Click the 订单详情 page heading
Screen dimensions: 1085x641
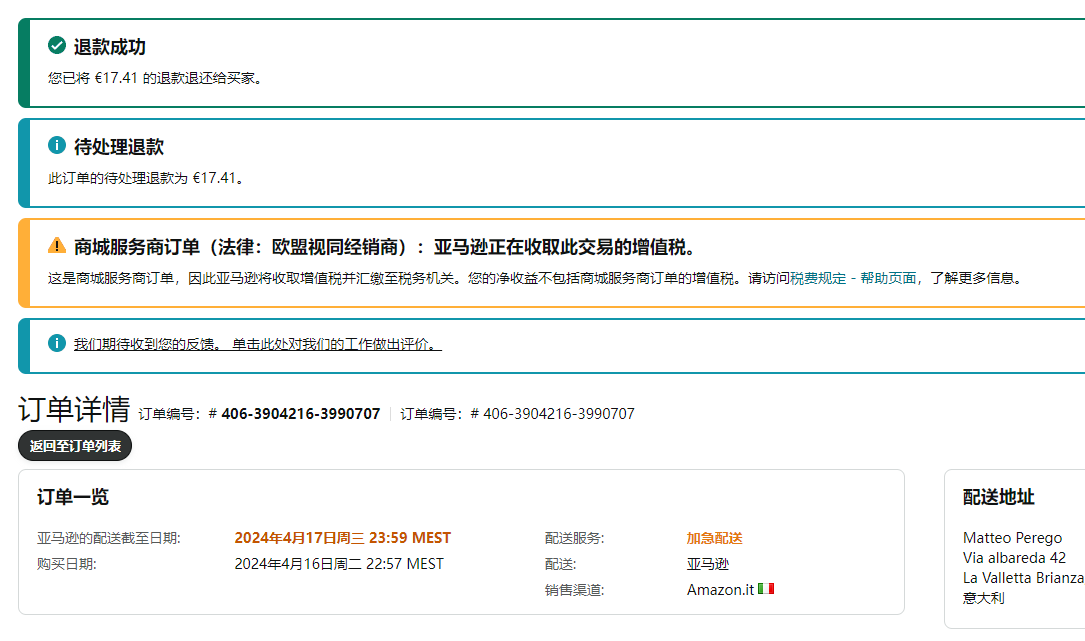pyautogui.click(x=74, y=410)
